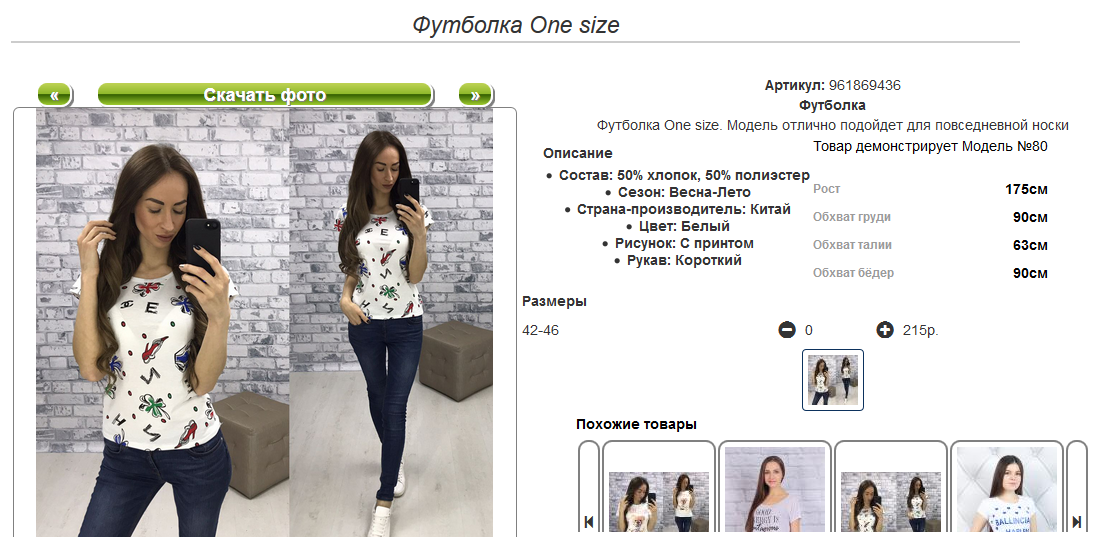This screenshot has height=537, width=1095.
Task: Click the Скачать фото button
Action: click(x=265, y=95)
